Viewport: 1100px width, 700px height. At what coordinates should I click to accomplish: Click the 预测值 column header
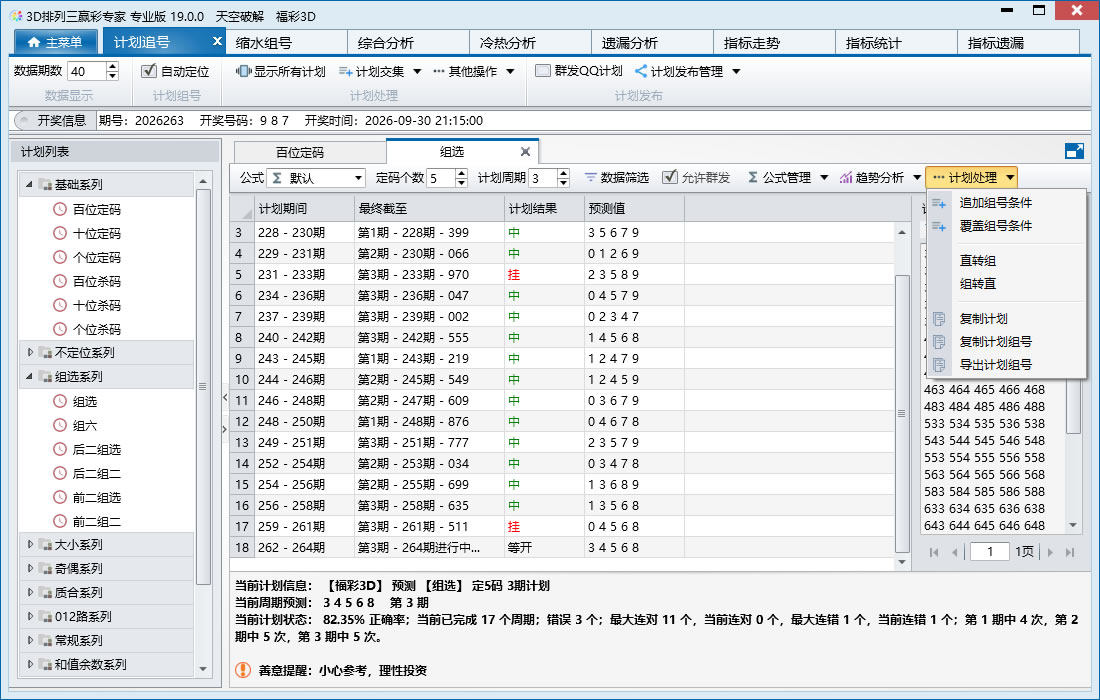[x=634, y=208]
